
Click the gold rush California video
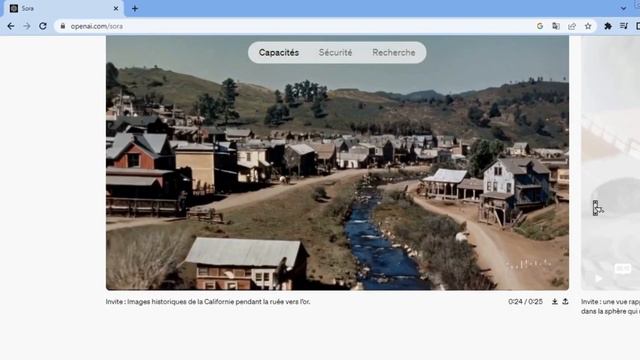pos(337,163)
